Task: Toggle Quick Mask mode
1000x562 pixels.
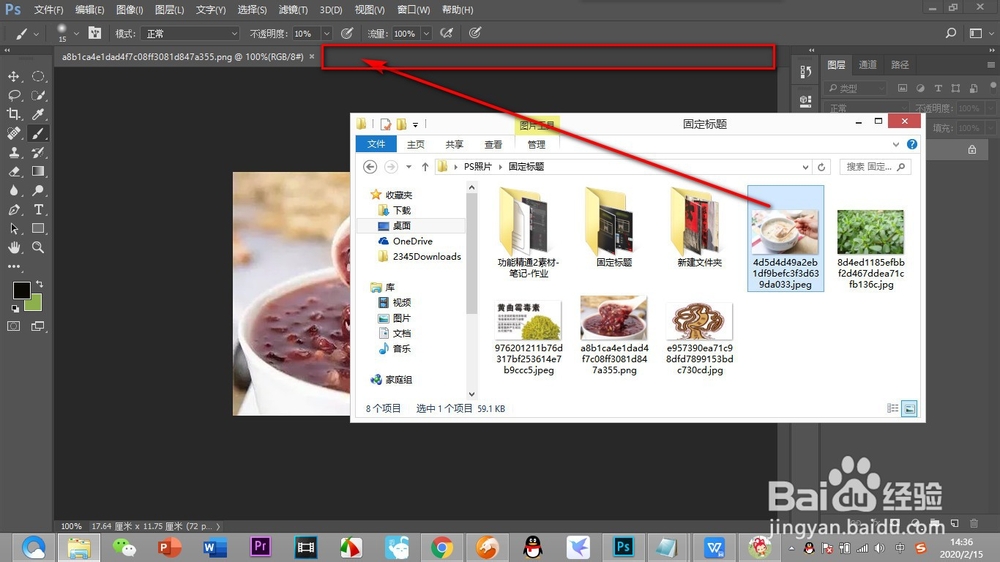Action: (13, 327)
